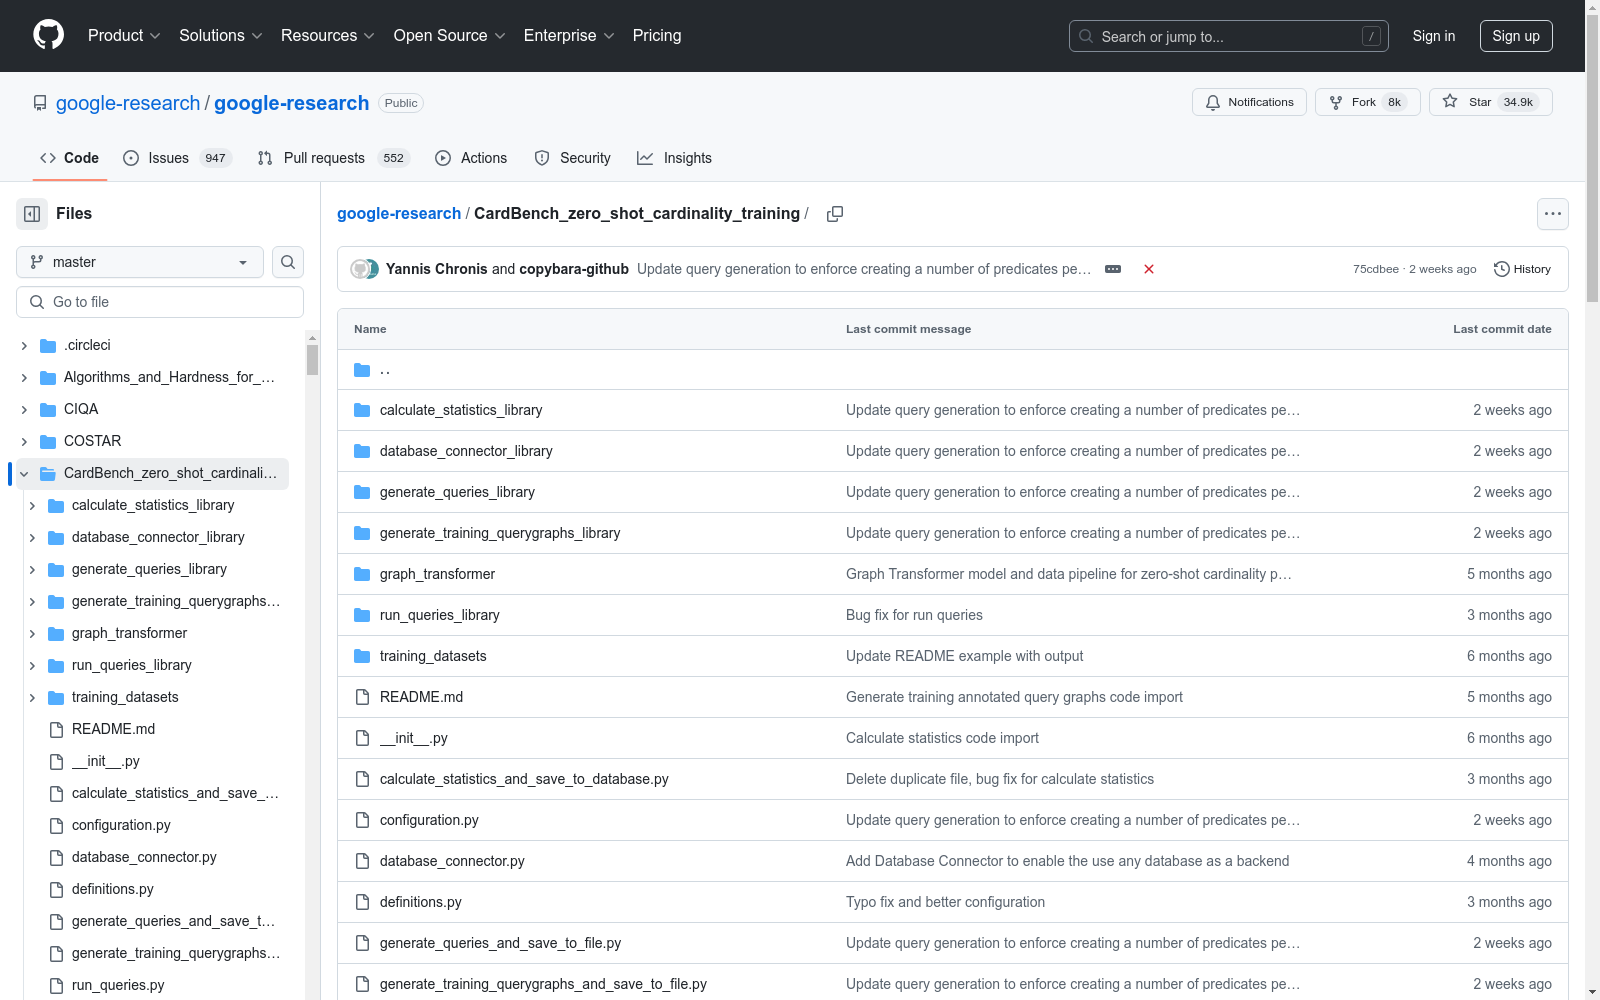Click the .circleci folder icon in sidebar

click(x=48, y=345)
